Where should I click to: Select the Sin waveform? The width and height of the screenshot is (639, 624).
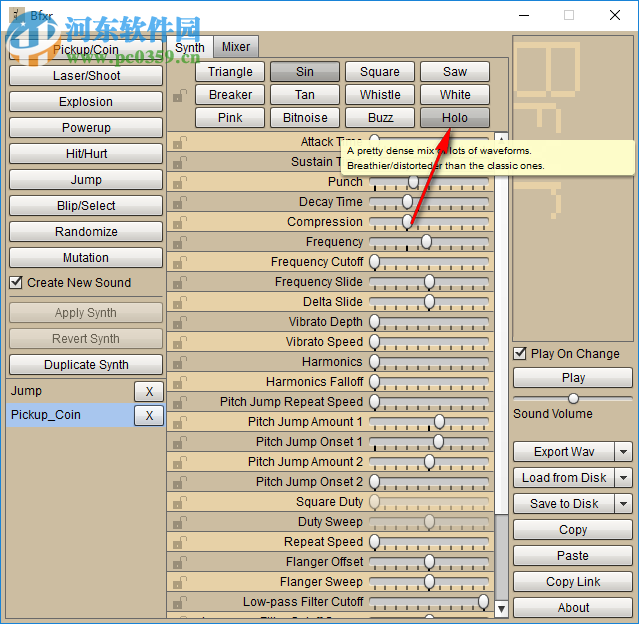click(305, 72)
